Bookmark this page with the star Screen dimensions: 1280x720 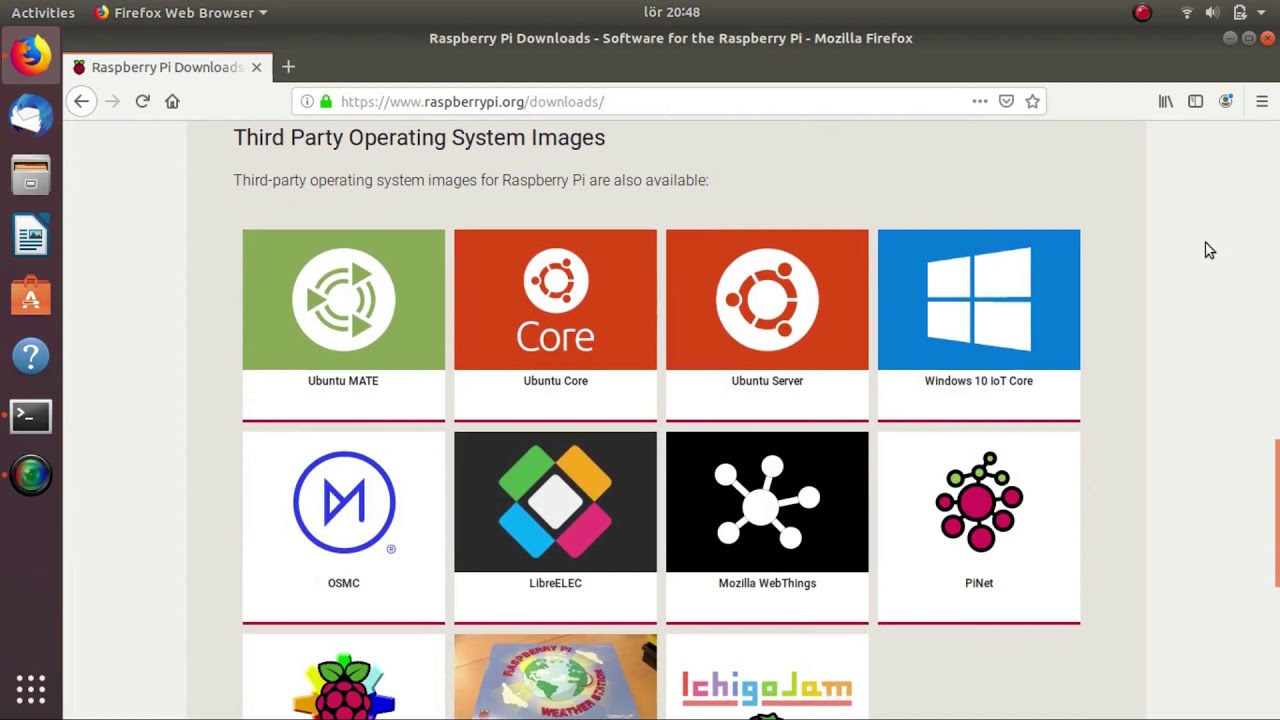pos(1032,101)
